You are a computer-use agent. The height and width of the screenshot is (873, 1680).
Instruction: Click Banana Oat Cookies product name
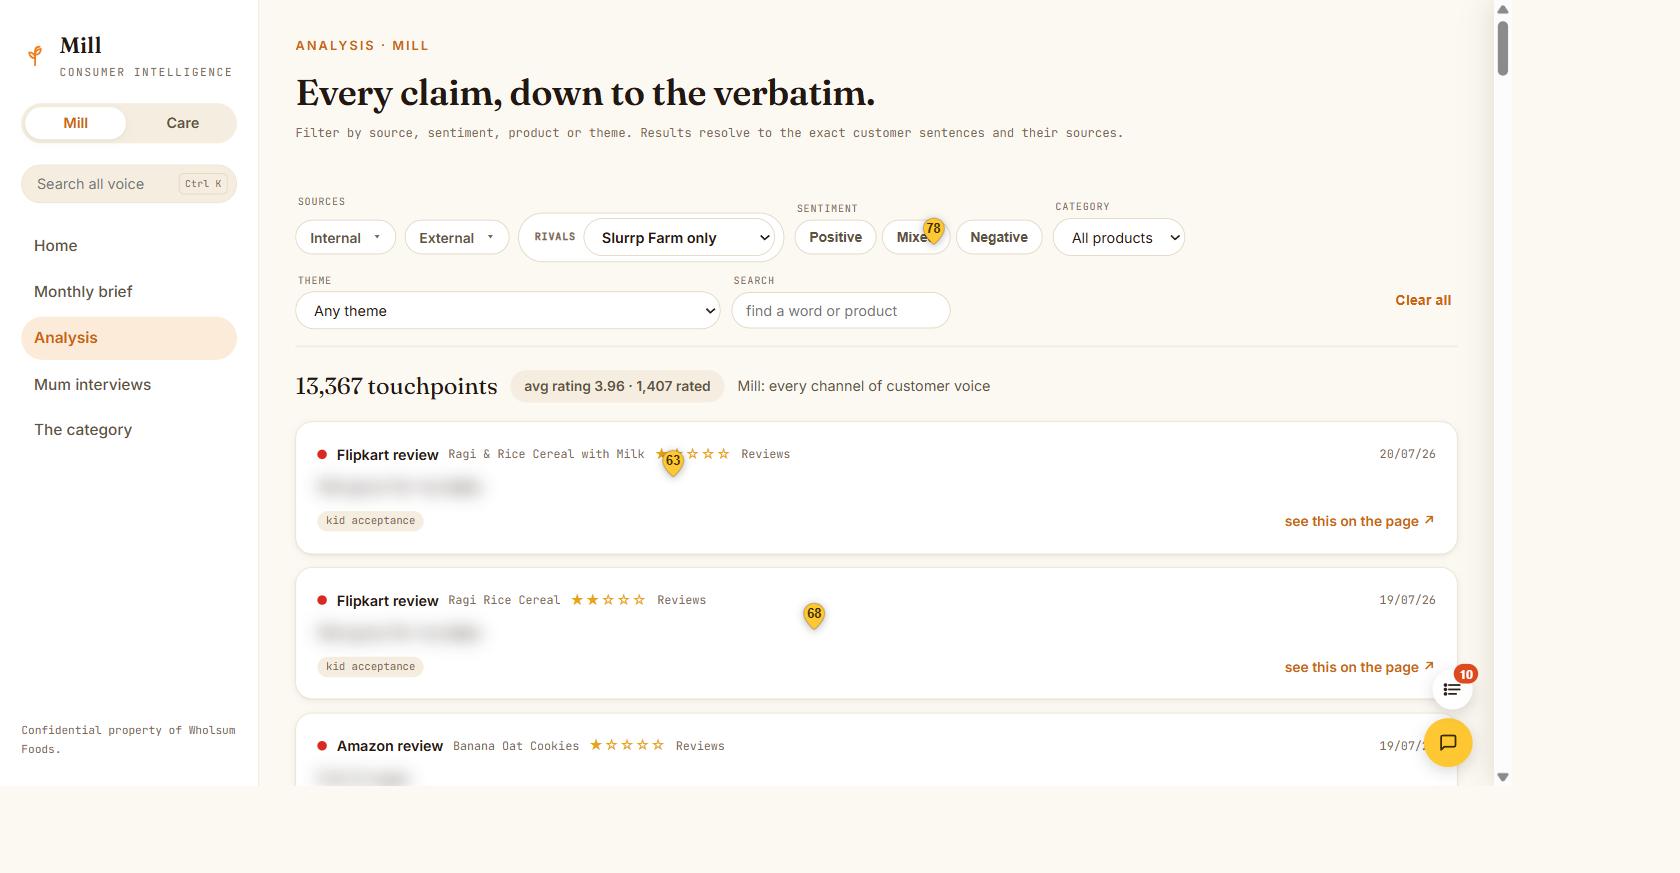tap(516, 746)
